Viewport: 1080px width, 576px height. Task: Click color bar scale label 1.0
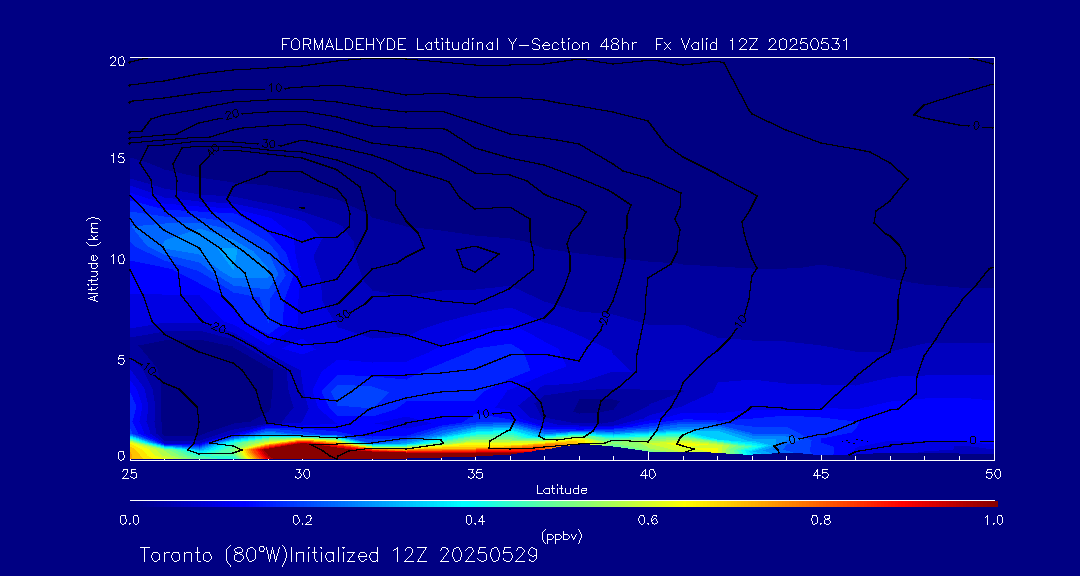pos(993,520)
